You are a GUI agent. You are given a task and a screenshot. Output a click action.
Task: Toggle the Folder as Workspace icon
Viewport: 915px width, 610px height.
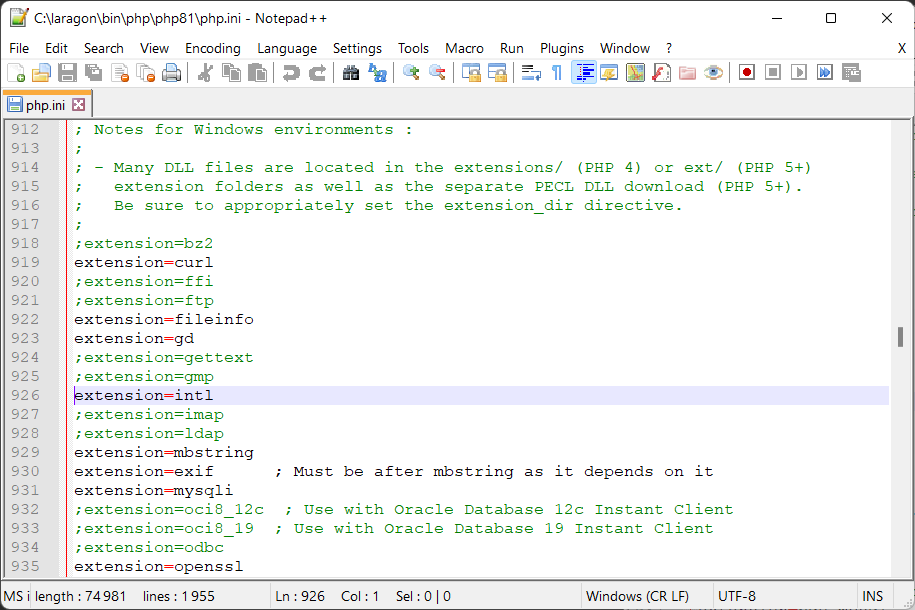[x=687, y=73]
